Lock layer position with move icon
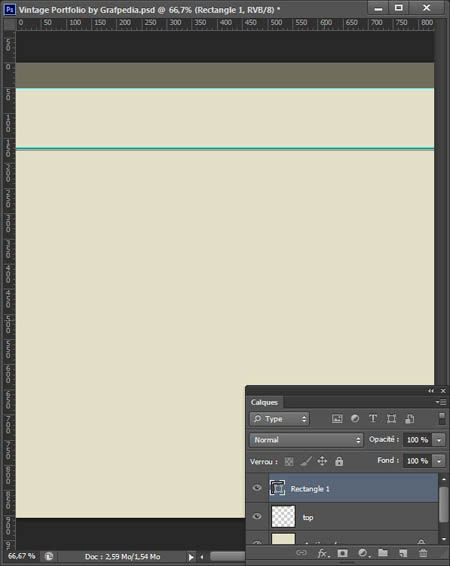 322,461
